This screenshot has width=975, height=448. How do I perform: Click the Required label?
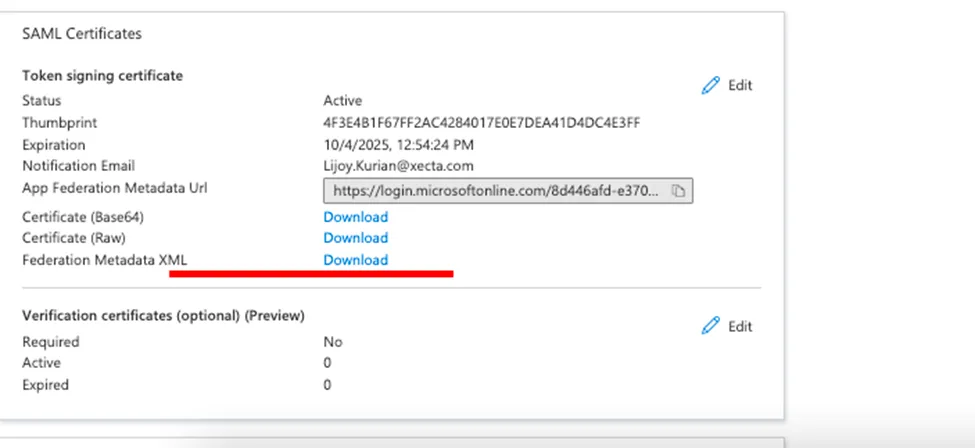point(51,342)
